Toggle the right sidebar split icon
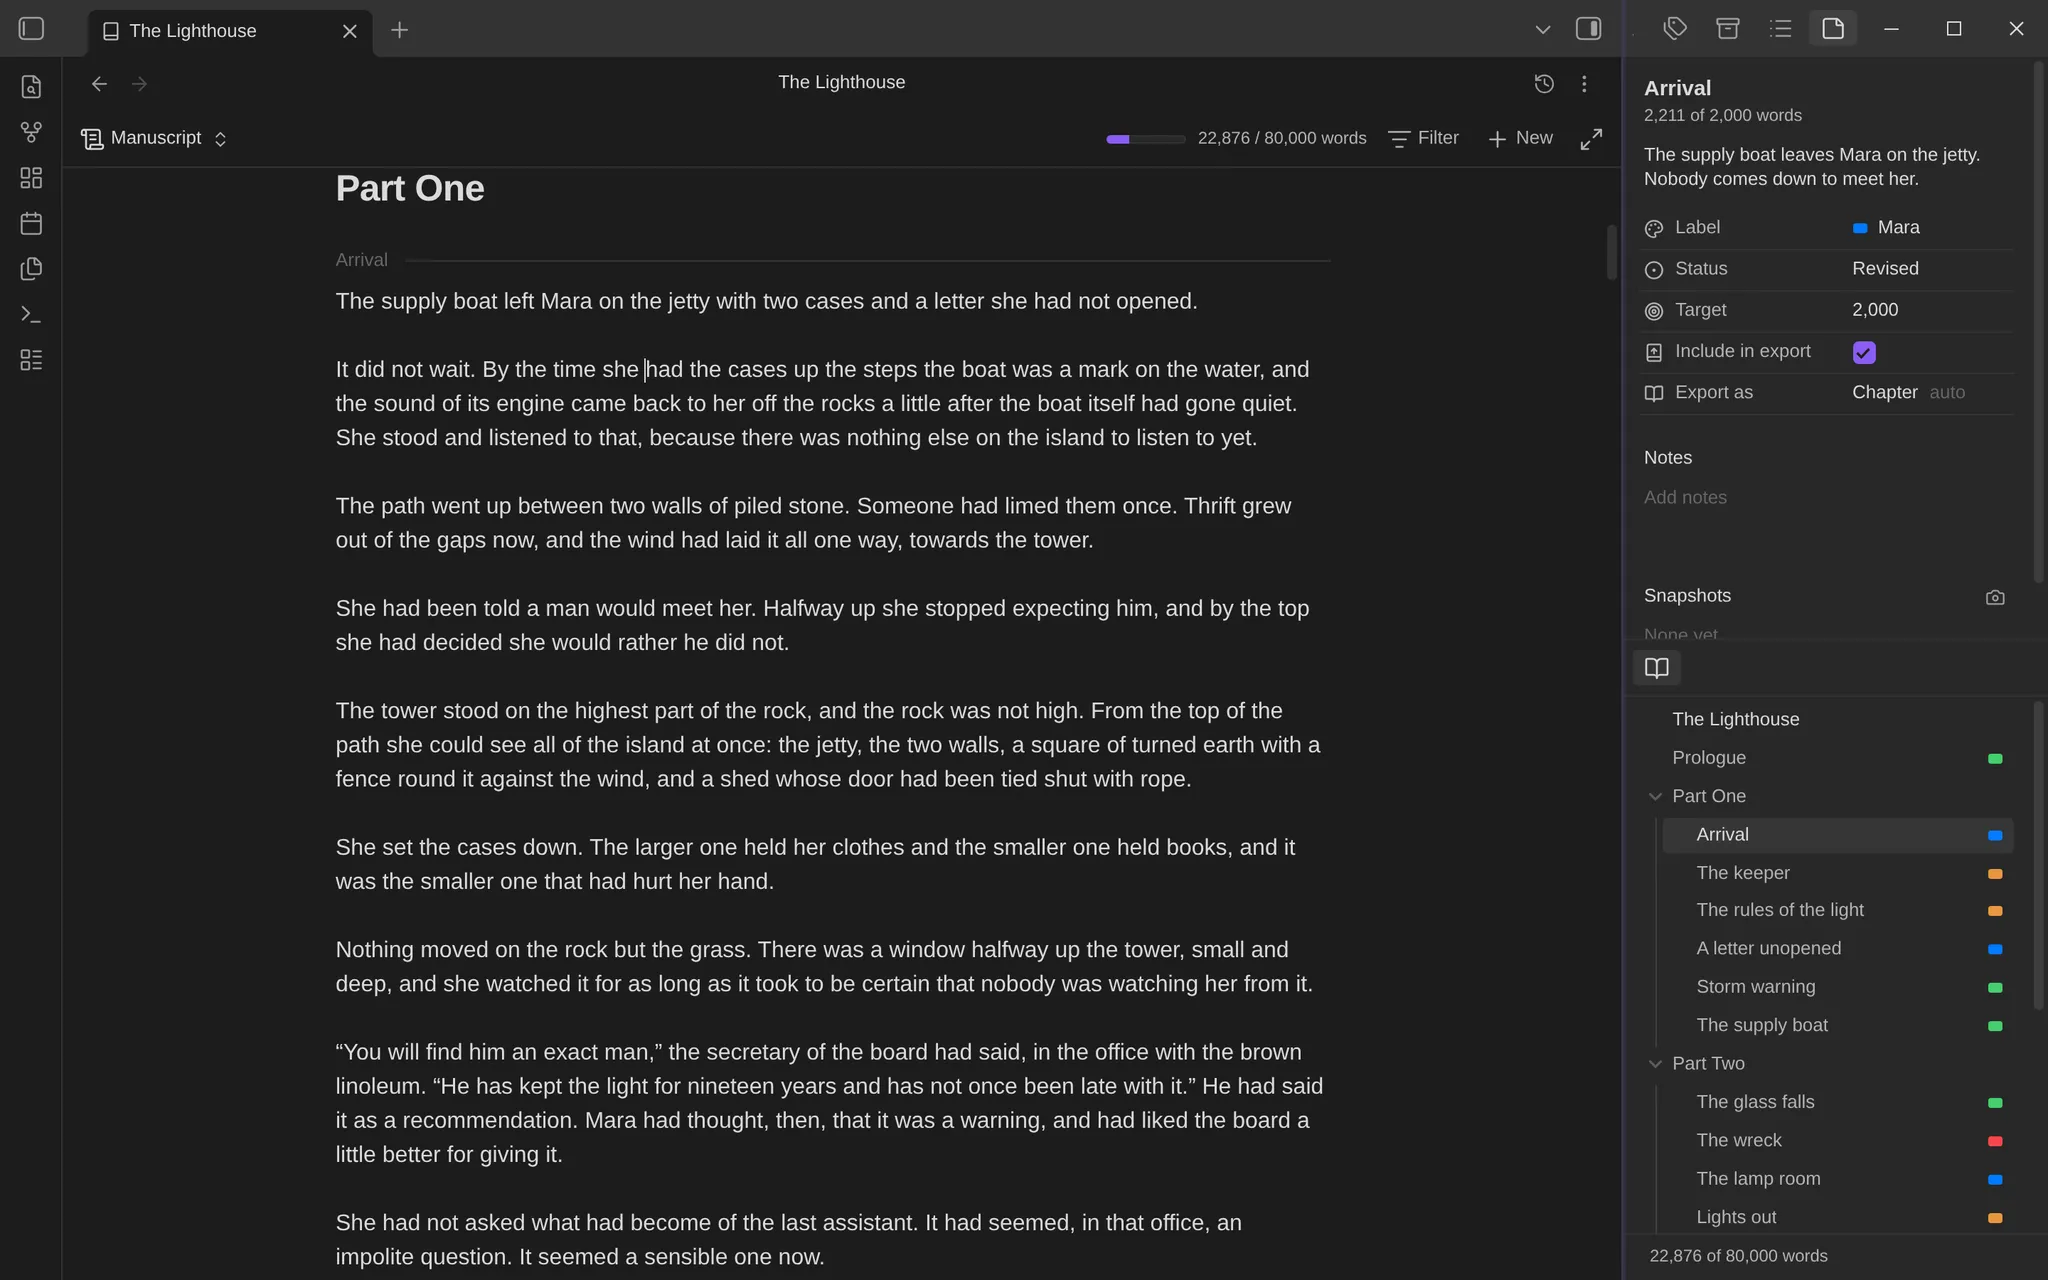 pyautogui.click(x=1588, y=29)
